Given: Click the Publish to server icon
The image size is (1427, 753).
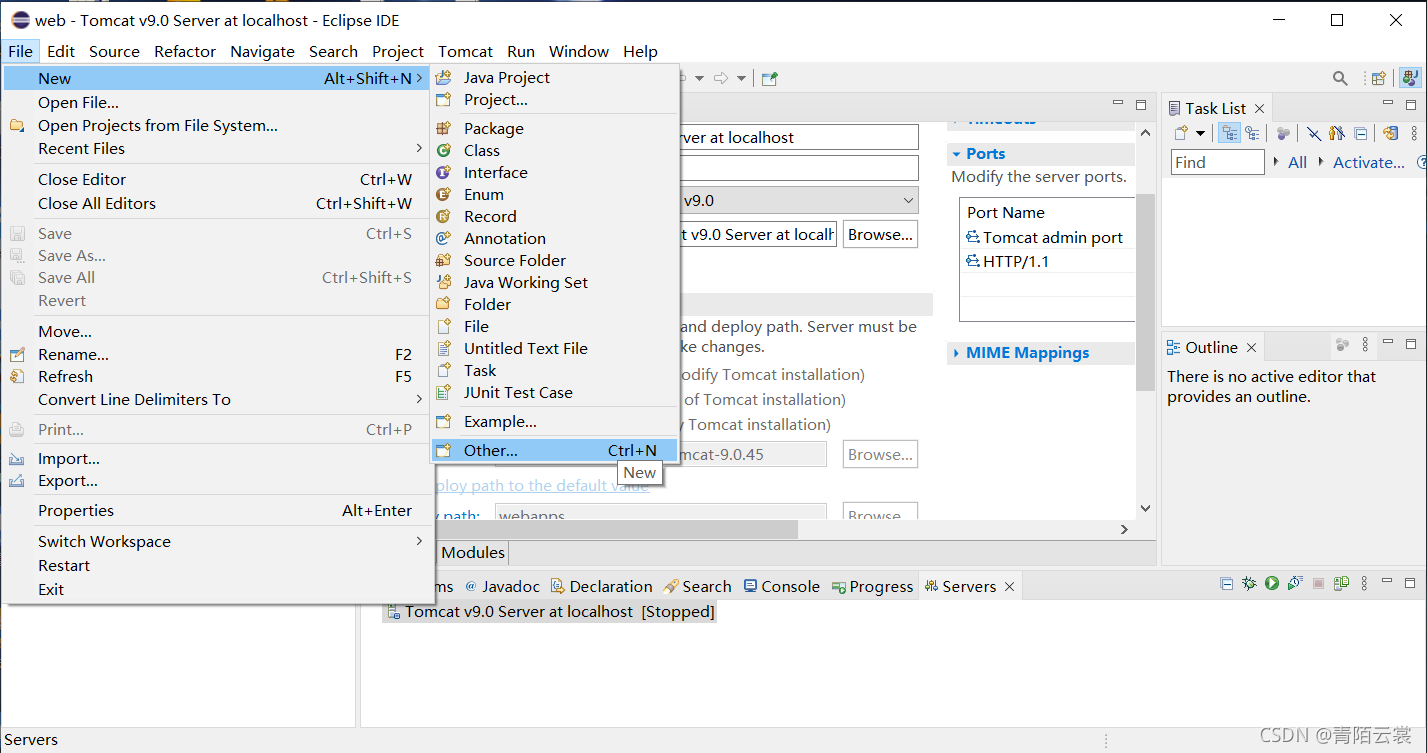Looking at the screenshot, I should (x=1341, y=583).
